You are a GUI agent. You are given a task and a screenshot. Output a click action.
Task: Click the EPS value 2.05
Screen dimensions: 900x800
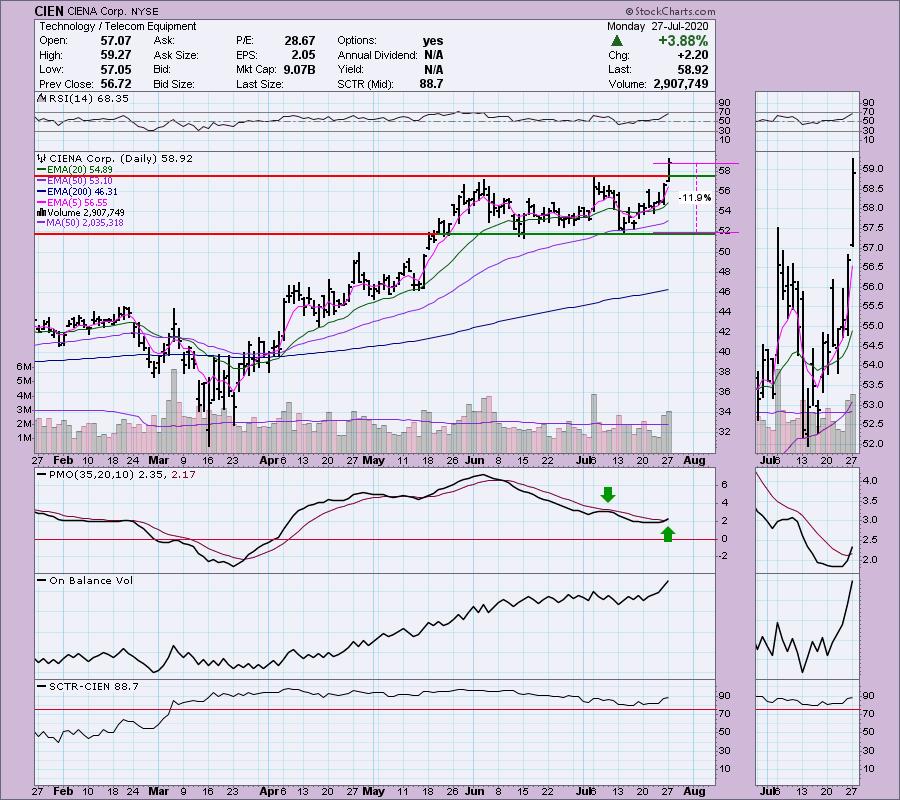303,55
